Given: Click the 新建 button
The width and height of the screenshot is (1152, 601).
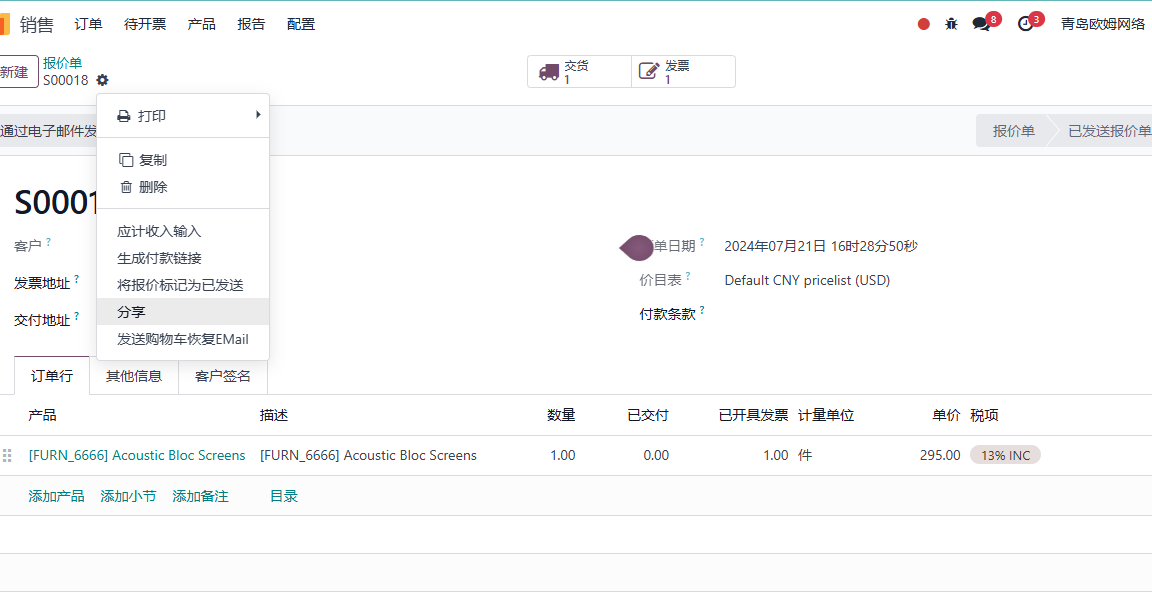Looking at the screenshot, I should coord(16,72).
